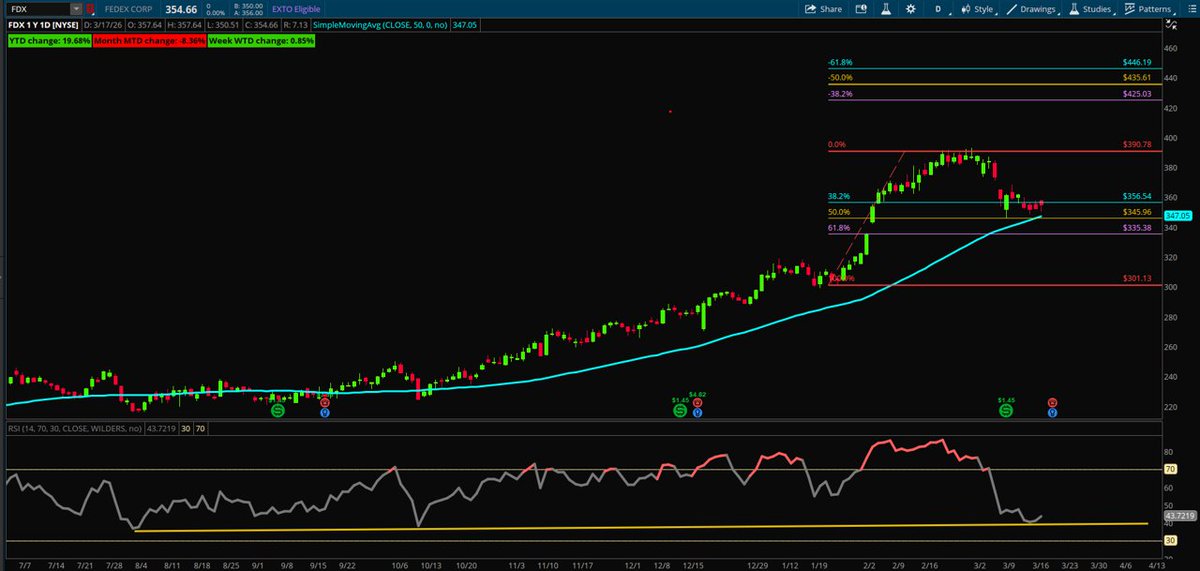Click the D: 3/17/26 date value
This screenshot has height=571, width=1200.
[101, 25]
